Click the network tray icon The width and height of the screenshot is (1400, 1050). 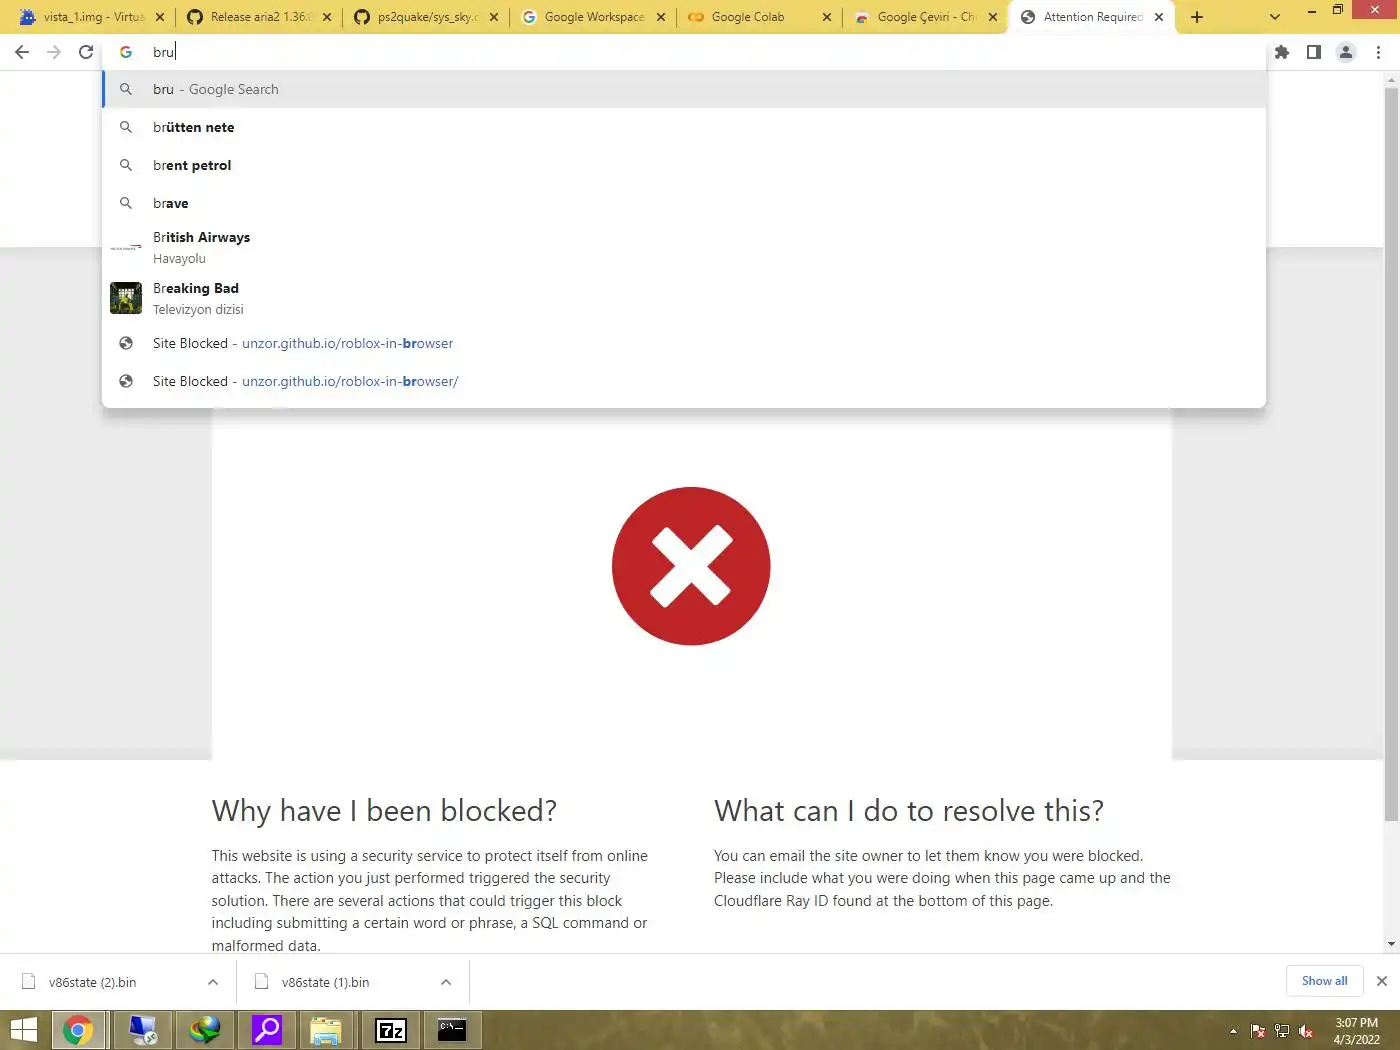click(x=1282, y=1031)
